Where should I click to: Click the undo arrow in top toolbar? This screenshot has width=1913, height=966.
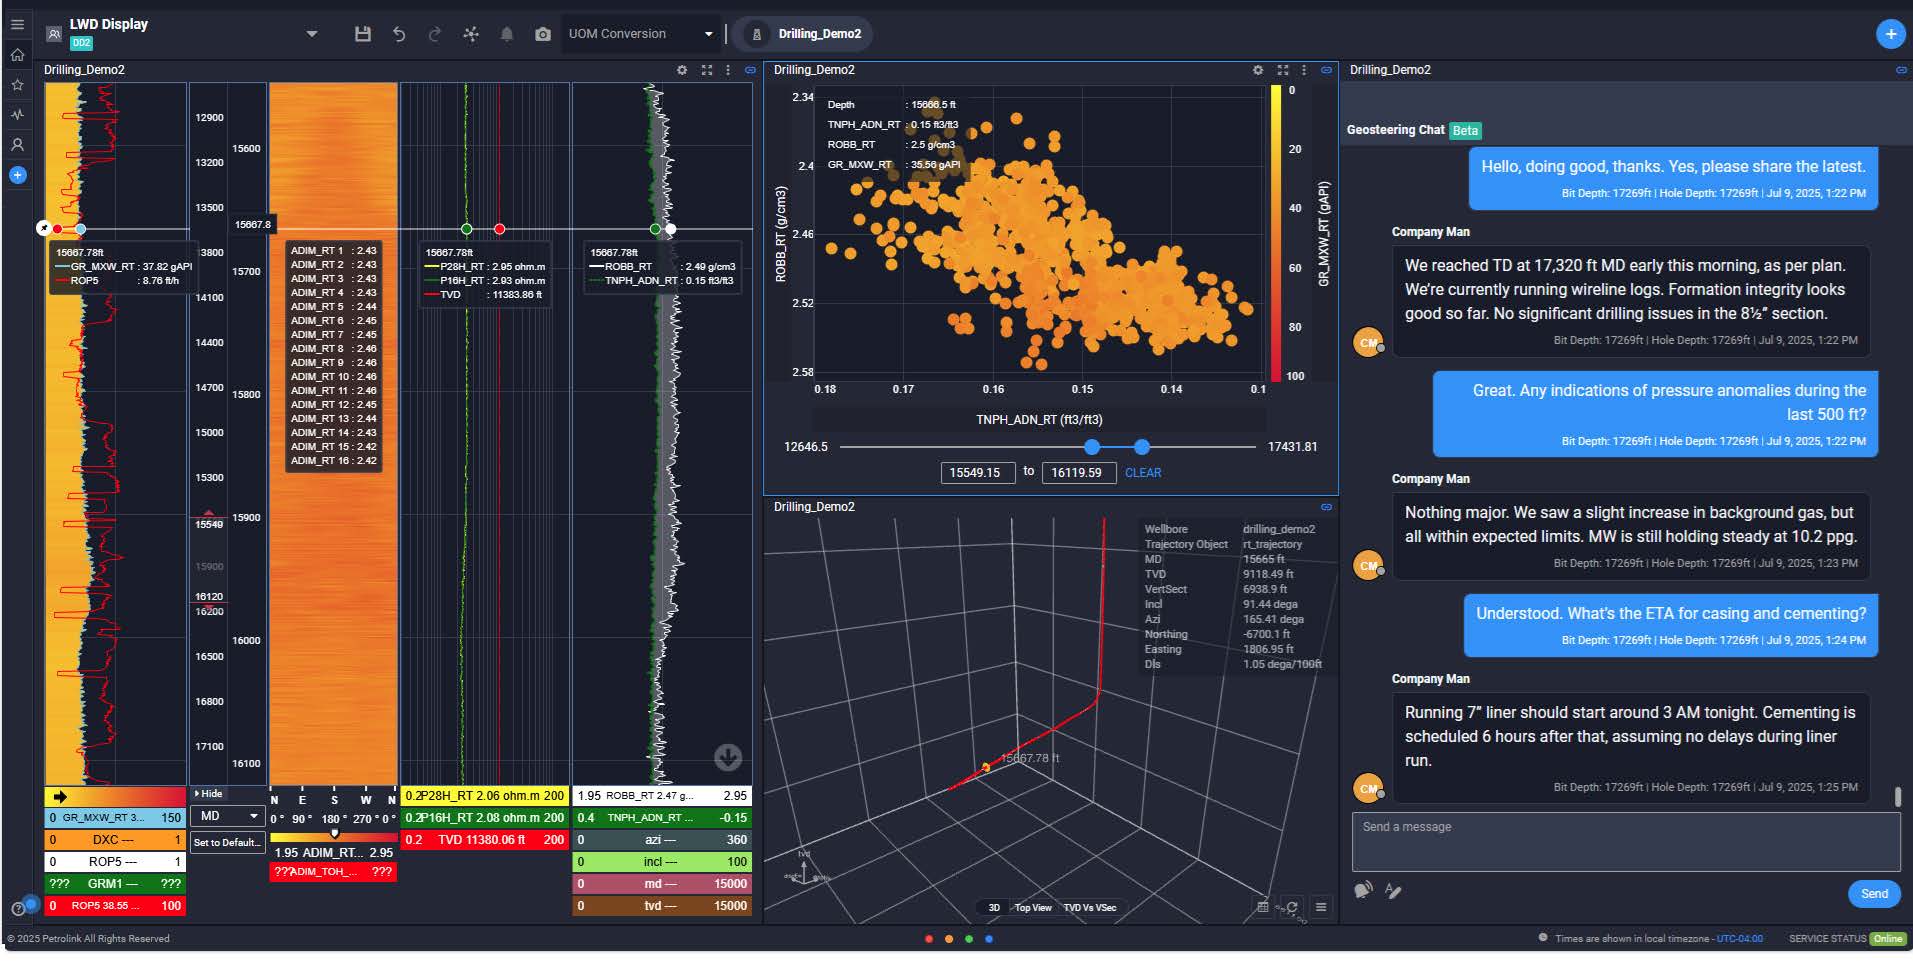tap(399, 34)
